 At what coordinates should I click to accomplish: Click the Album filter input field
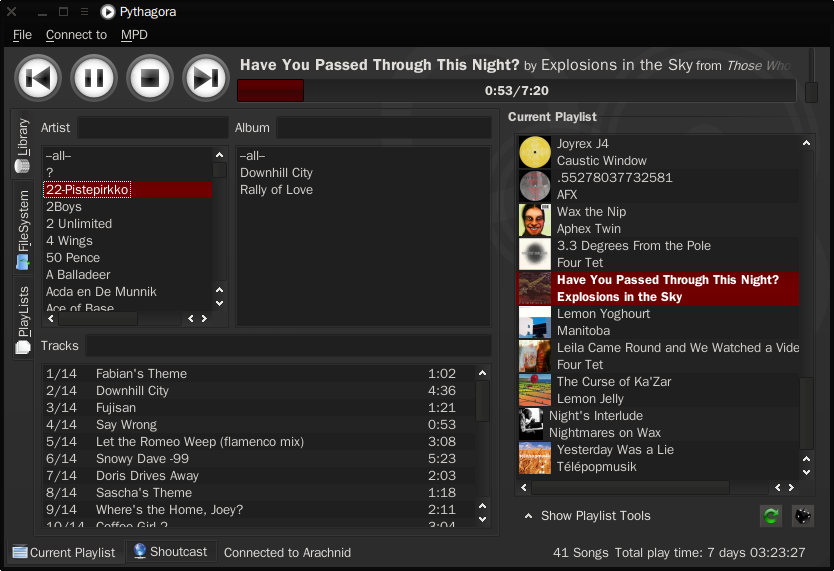click(384, 128)
